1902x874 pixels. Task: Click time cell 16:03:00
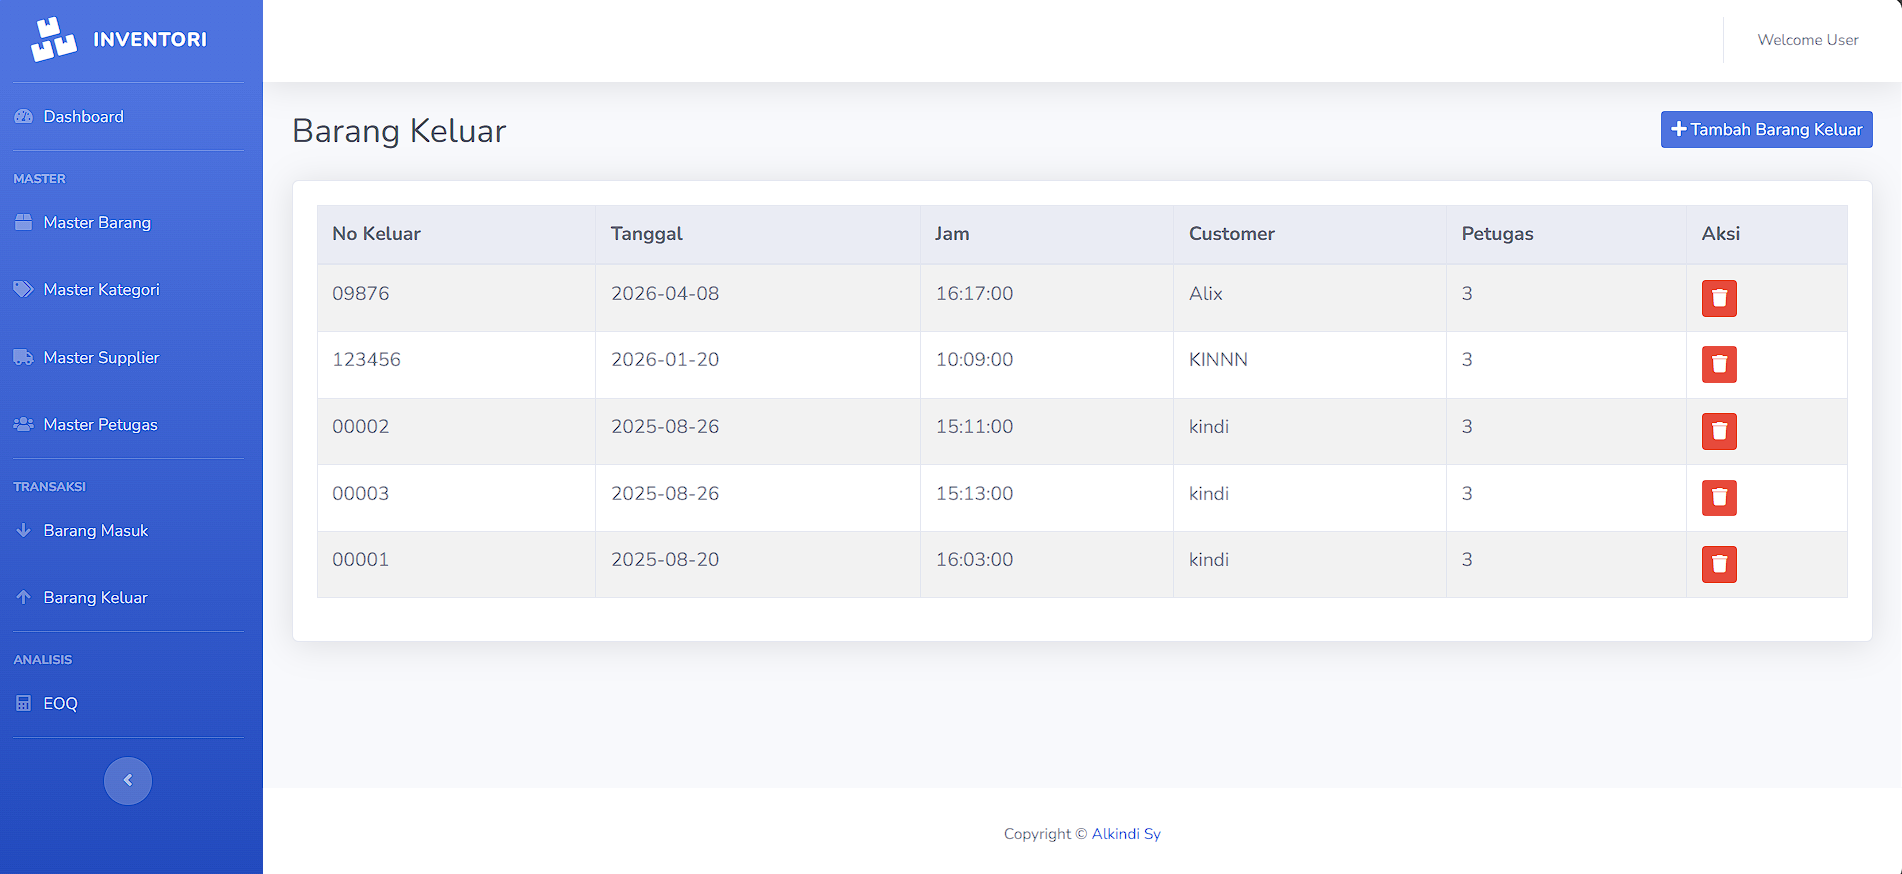click(1047, 564)
